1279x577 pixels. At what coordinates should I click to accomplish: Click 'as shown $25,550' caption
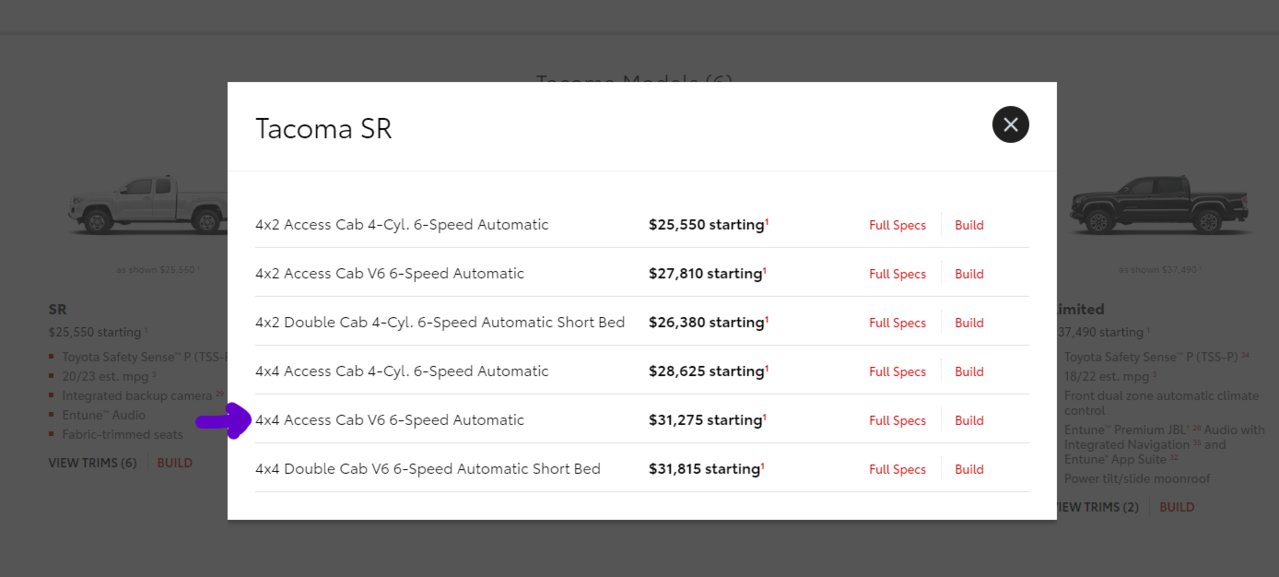[x=157, y=270]
